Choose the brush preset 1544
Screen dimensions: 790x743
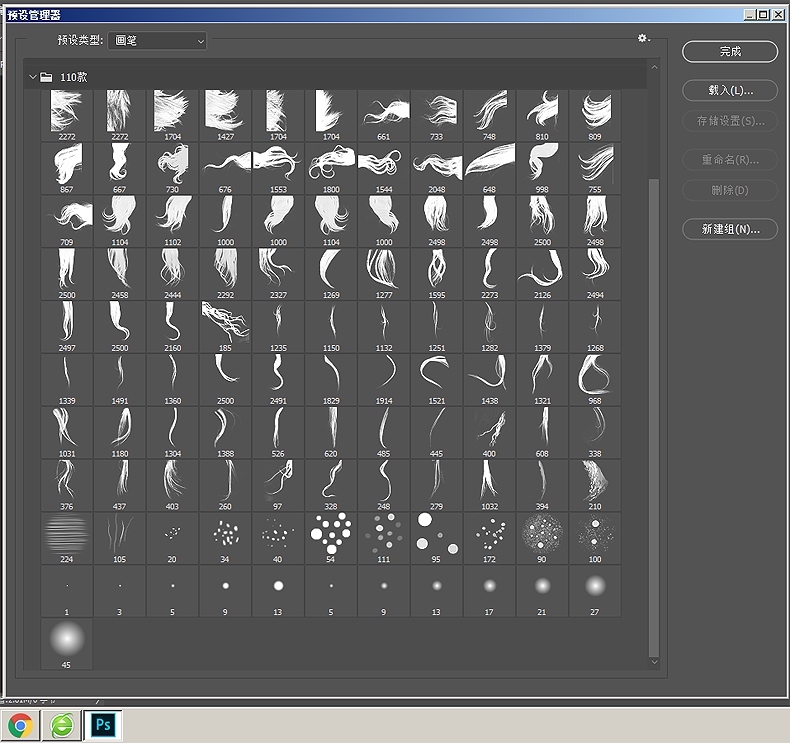click(x=383, y=168)
